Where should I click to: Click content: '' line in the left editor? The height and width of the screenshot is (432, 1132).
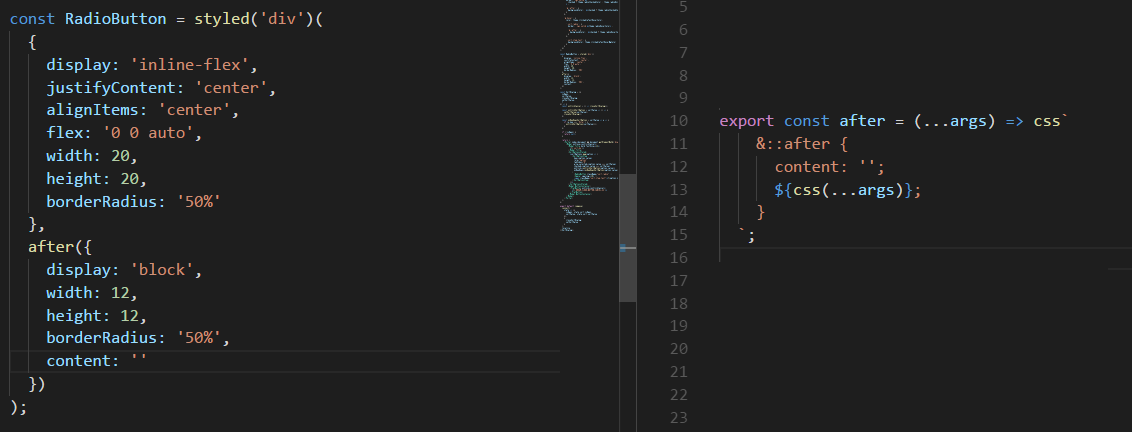[97, 360]
